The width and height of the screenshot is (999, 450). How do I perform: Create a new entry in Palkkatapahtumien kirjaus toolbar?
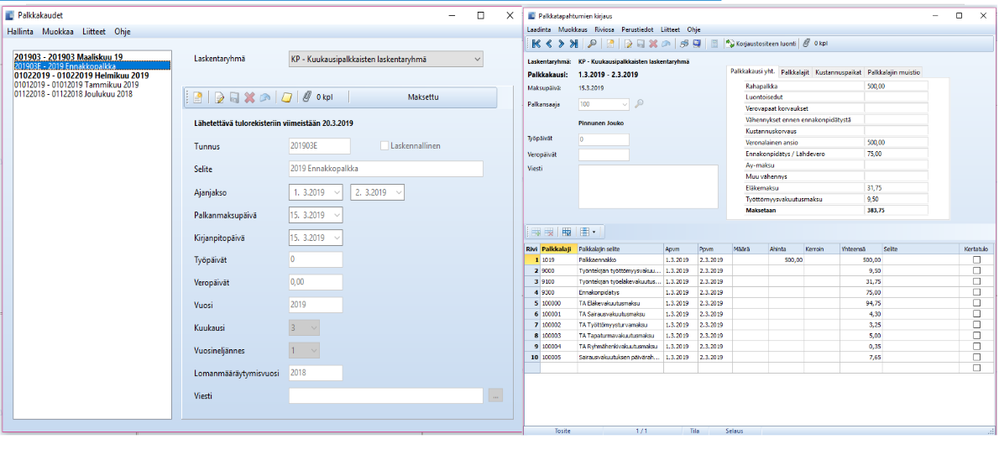point(610,43)
